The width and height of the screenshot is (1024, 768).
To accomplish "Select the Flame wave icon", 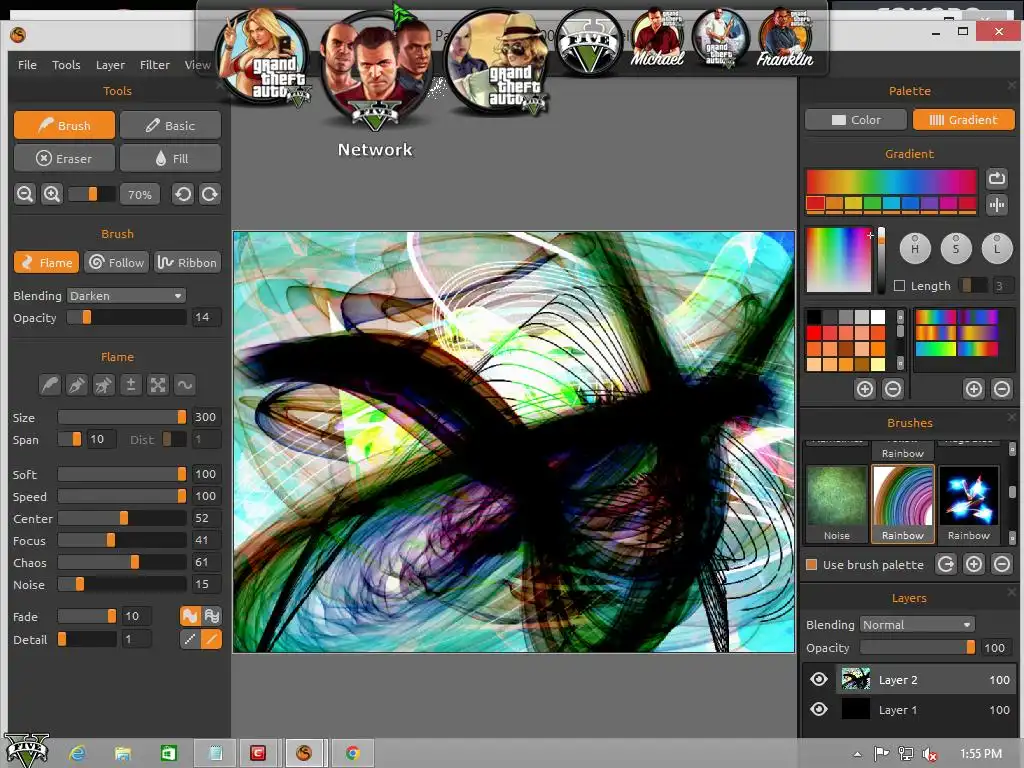I will [185, 385].
